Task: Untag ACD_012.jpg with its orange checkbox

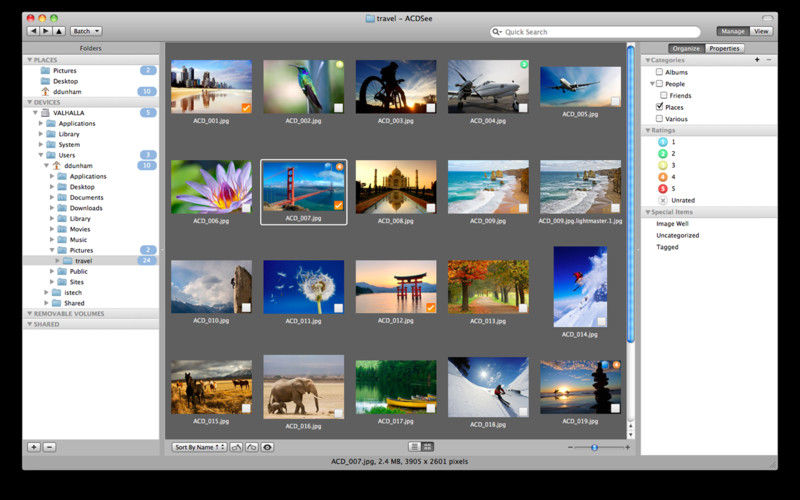Action: point(431,307)
